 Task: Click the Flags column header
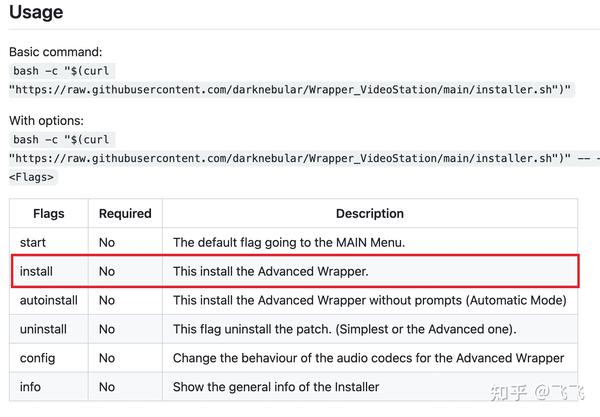(49, 213)
